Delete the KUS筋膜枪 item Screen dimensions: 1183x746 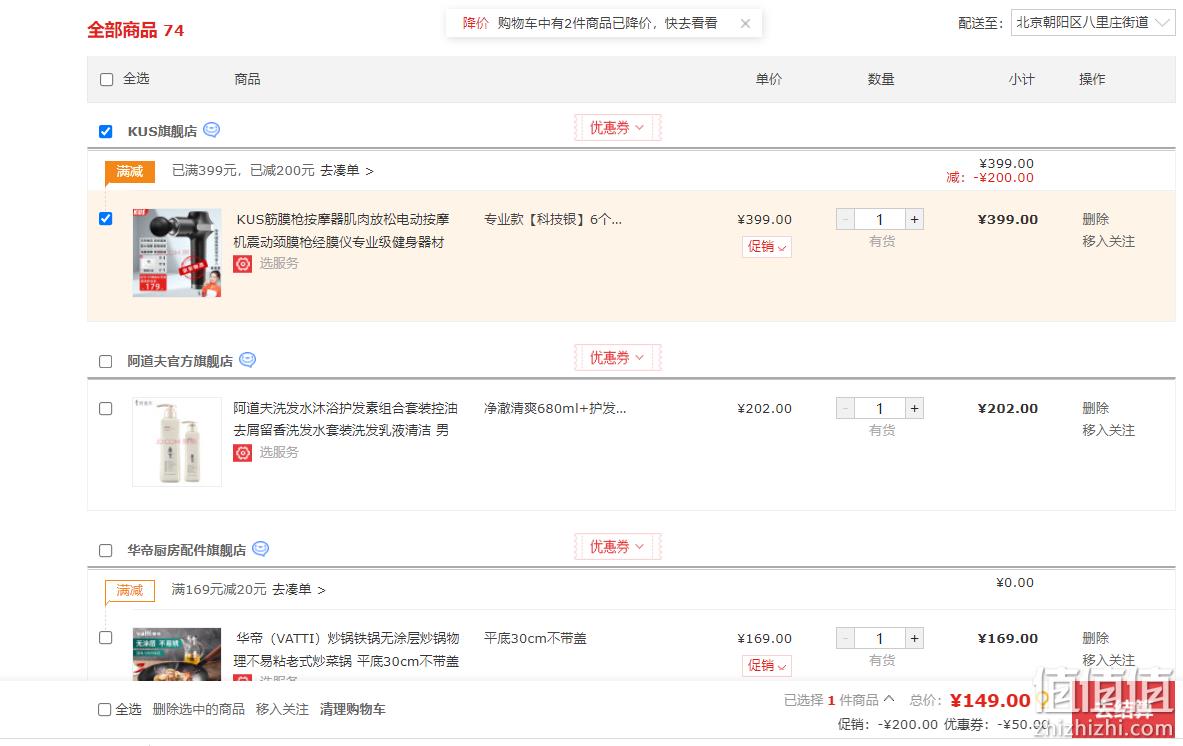(1095, 219)
